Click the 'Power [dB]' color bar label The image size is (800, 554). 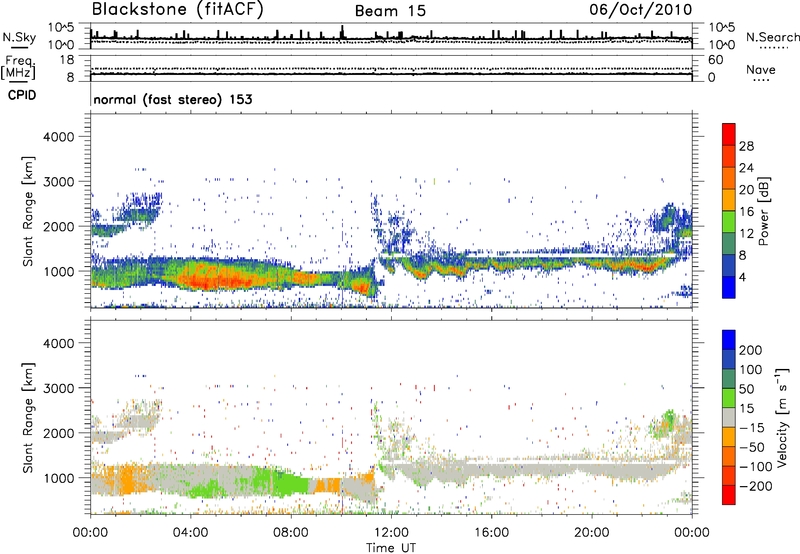(763, 211)
